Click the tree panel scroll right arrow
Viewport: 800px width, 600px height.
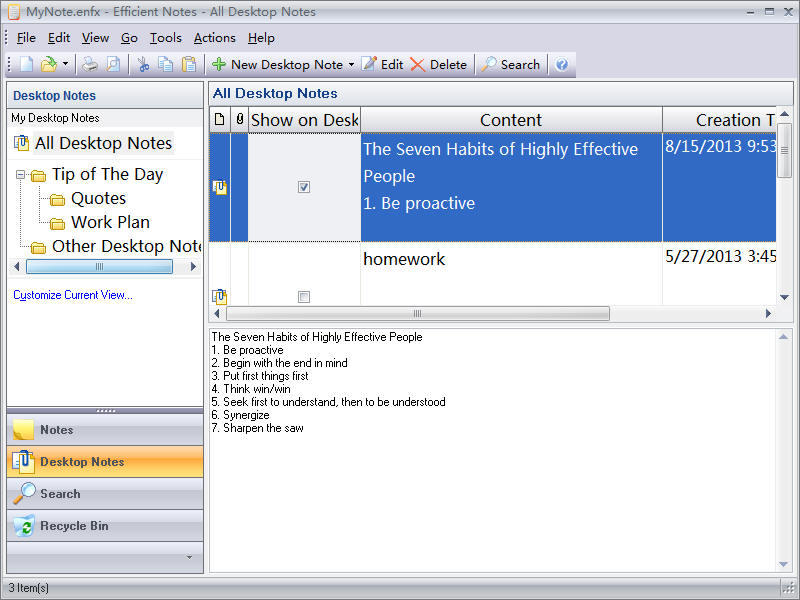(x=193, y=266)
